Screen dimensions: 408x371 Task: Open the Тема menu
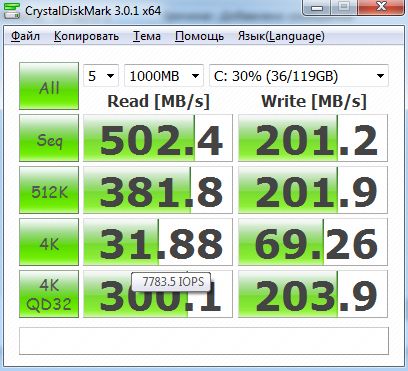pos(147,36)
